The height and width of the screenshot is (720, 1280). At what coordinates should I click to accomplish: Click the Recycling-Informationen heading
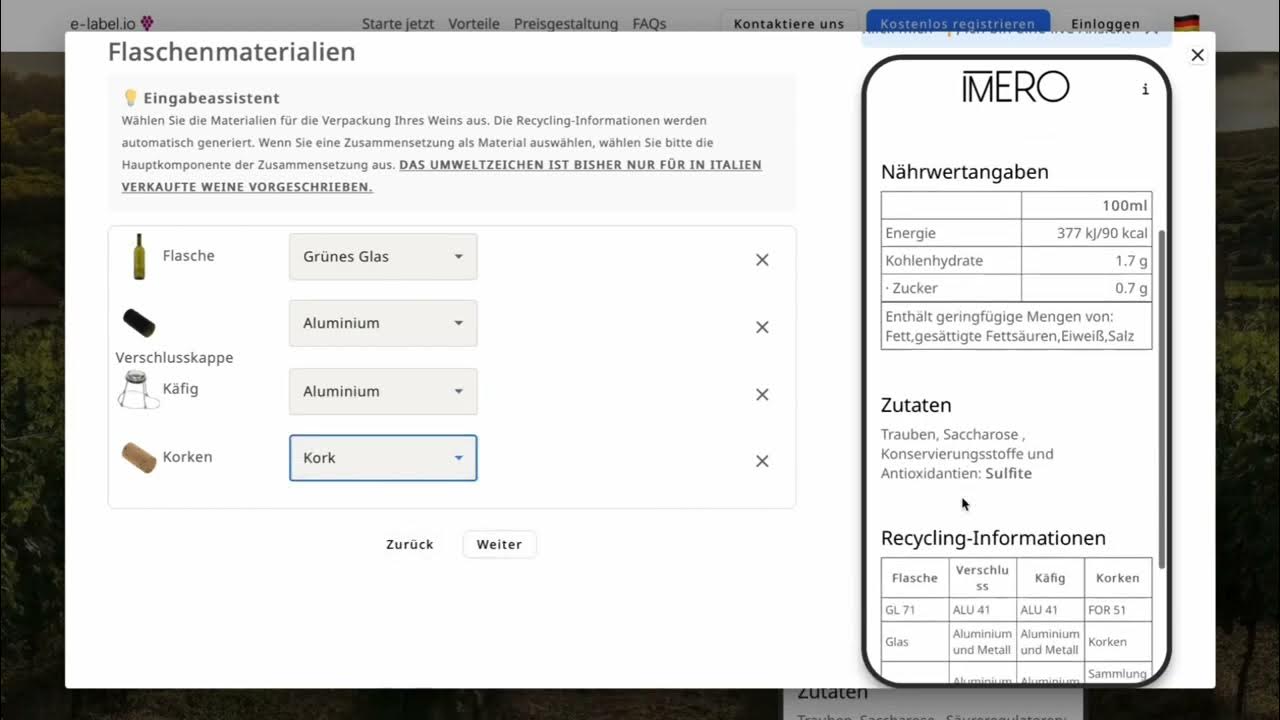click(x=993, y=538)
